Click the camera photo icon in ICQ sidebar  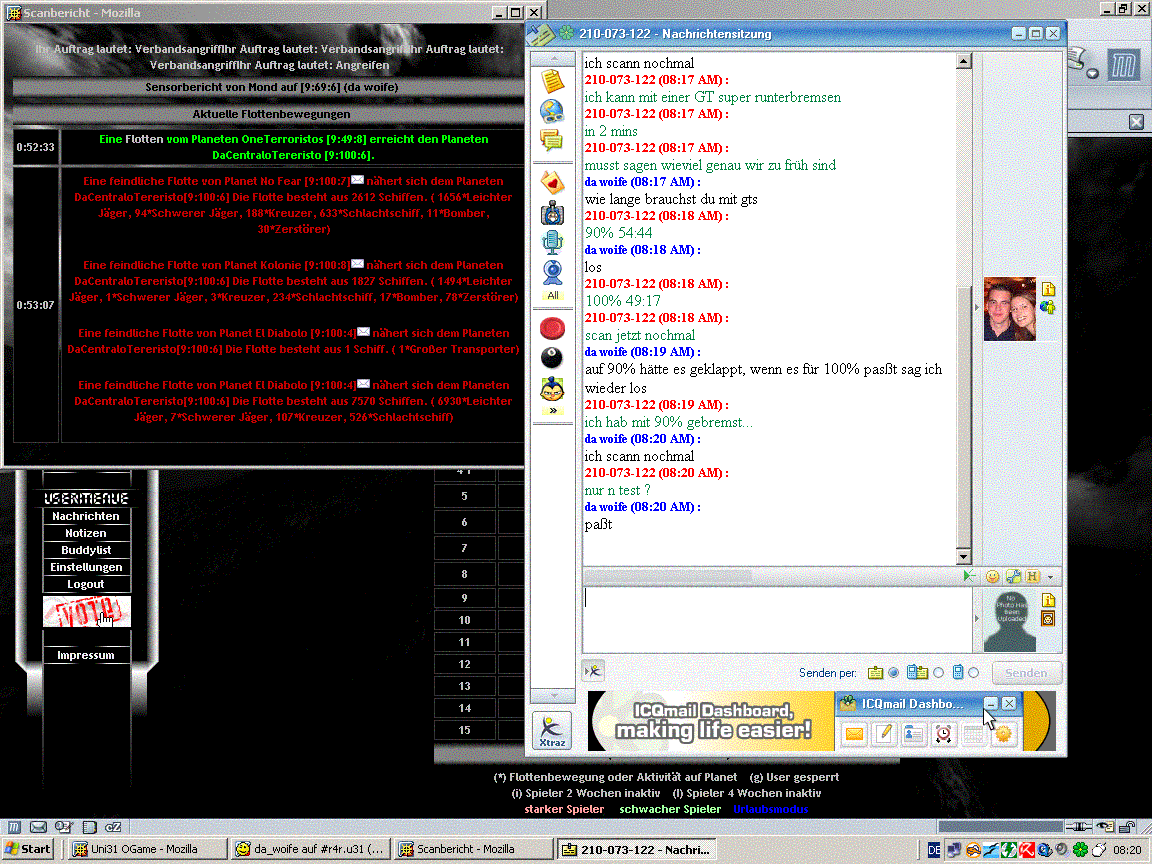pos(552,212)
